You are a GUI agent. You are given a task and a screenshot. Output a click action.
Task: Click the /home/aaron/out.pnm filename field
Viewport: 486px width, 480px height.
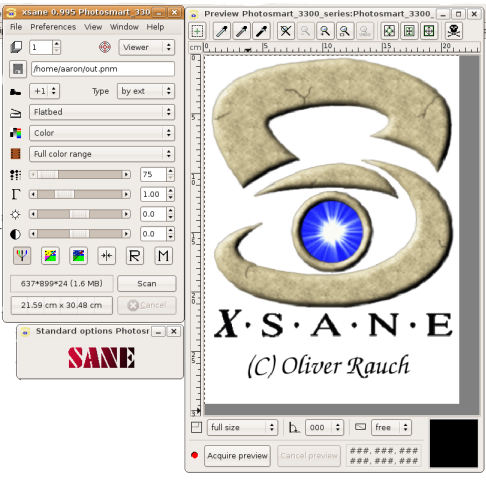103,69
